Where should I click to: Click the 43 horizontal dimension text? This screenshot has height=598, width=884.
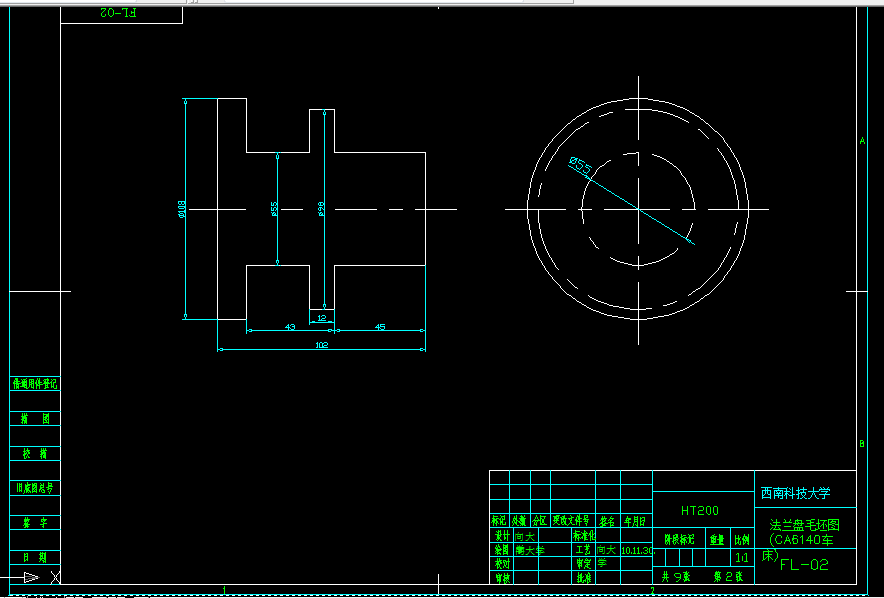pos(290,327)
